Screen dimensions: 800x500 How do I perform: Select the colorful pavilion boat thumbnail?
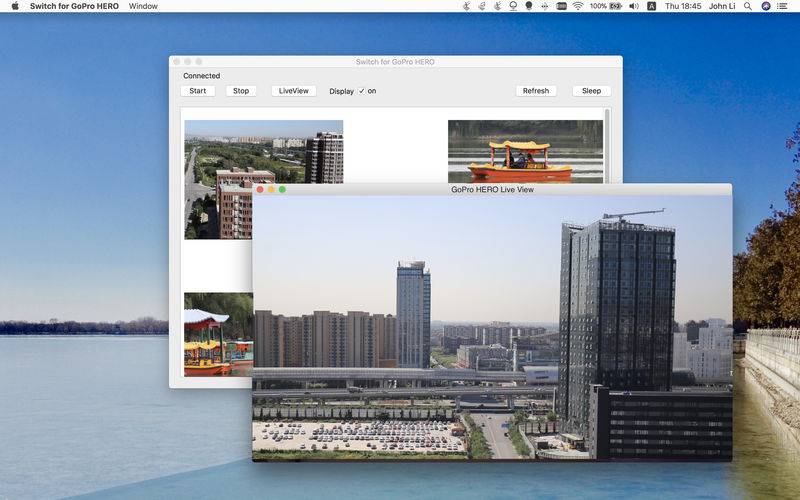click(x=218, y=335)
